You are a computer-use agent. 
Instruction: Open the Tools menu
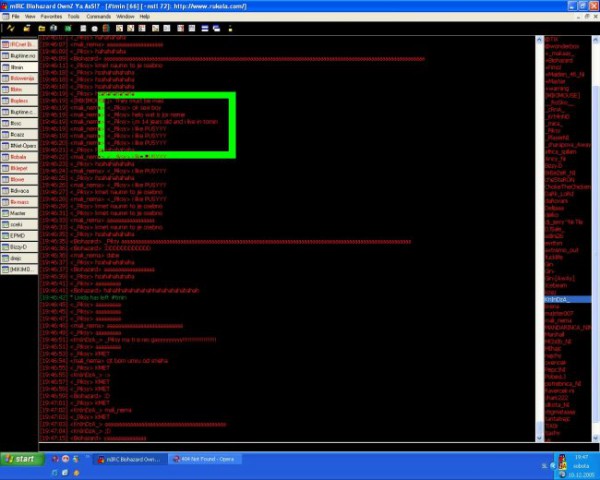(x=73, y=16)
